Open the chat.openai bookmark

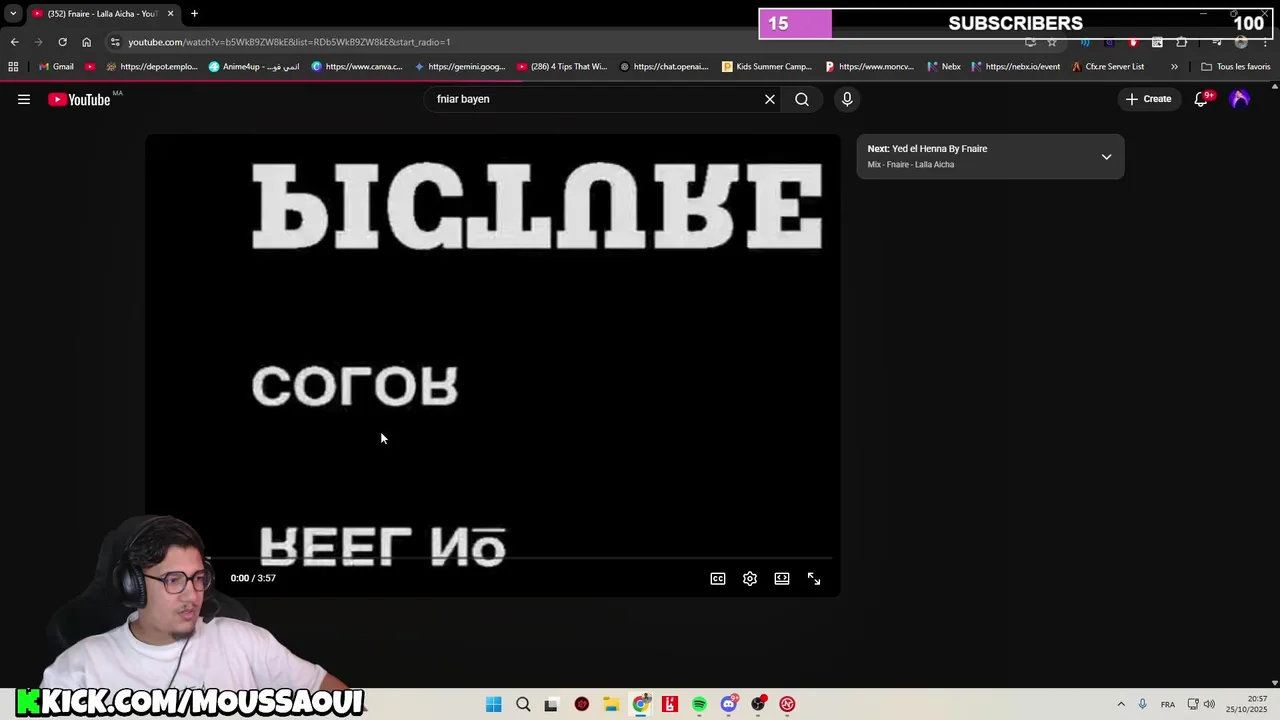tap(664, 67)
